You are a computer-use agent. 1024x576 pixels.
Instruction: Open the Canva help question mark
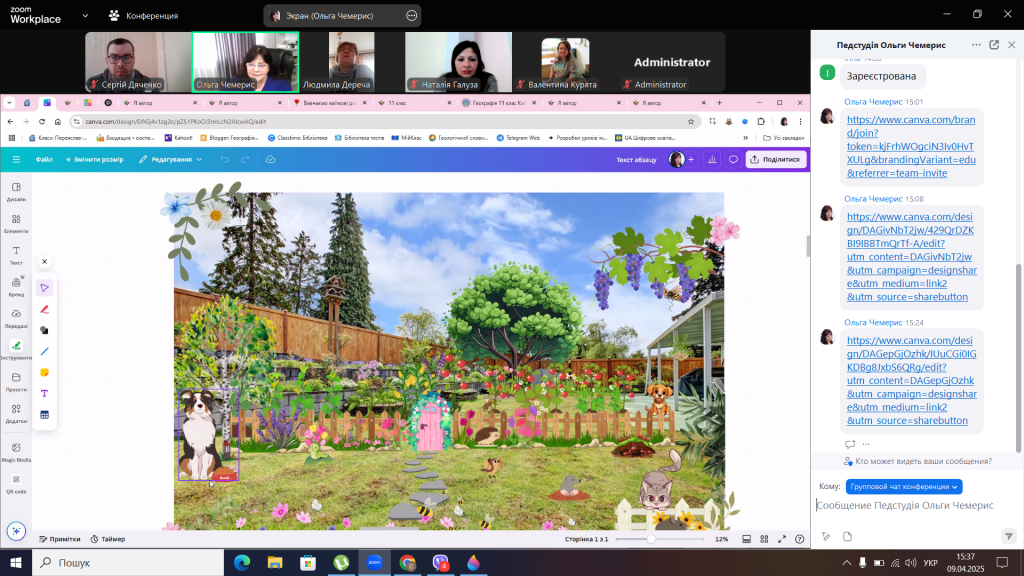(800, 539)
